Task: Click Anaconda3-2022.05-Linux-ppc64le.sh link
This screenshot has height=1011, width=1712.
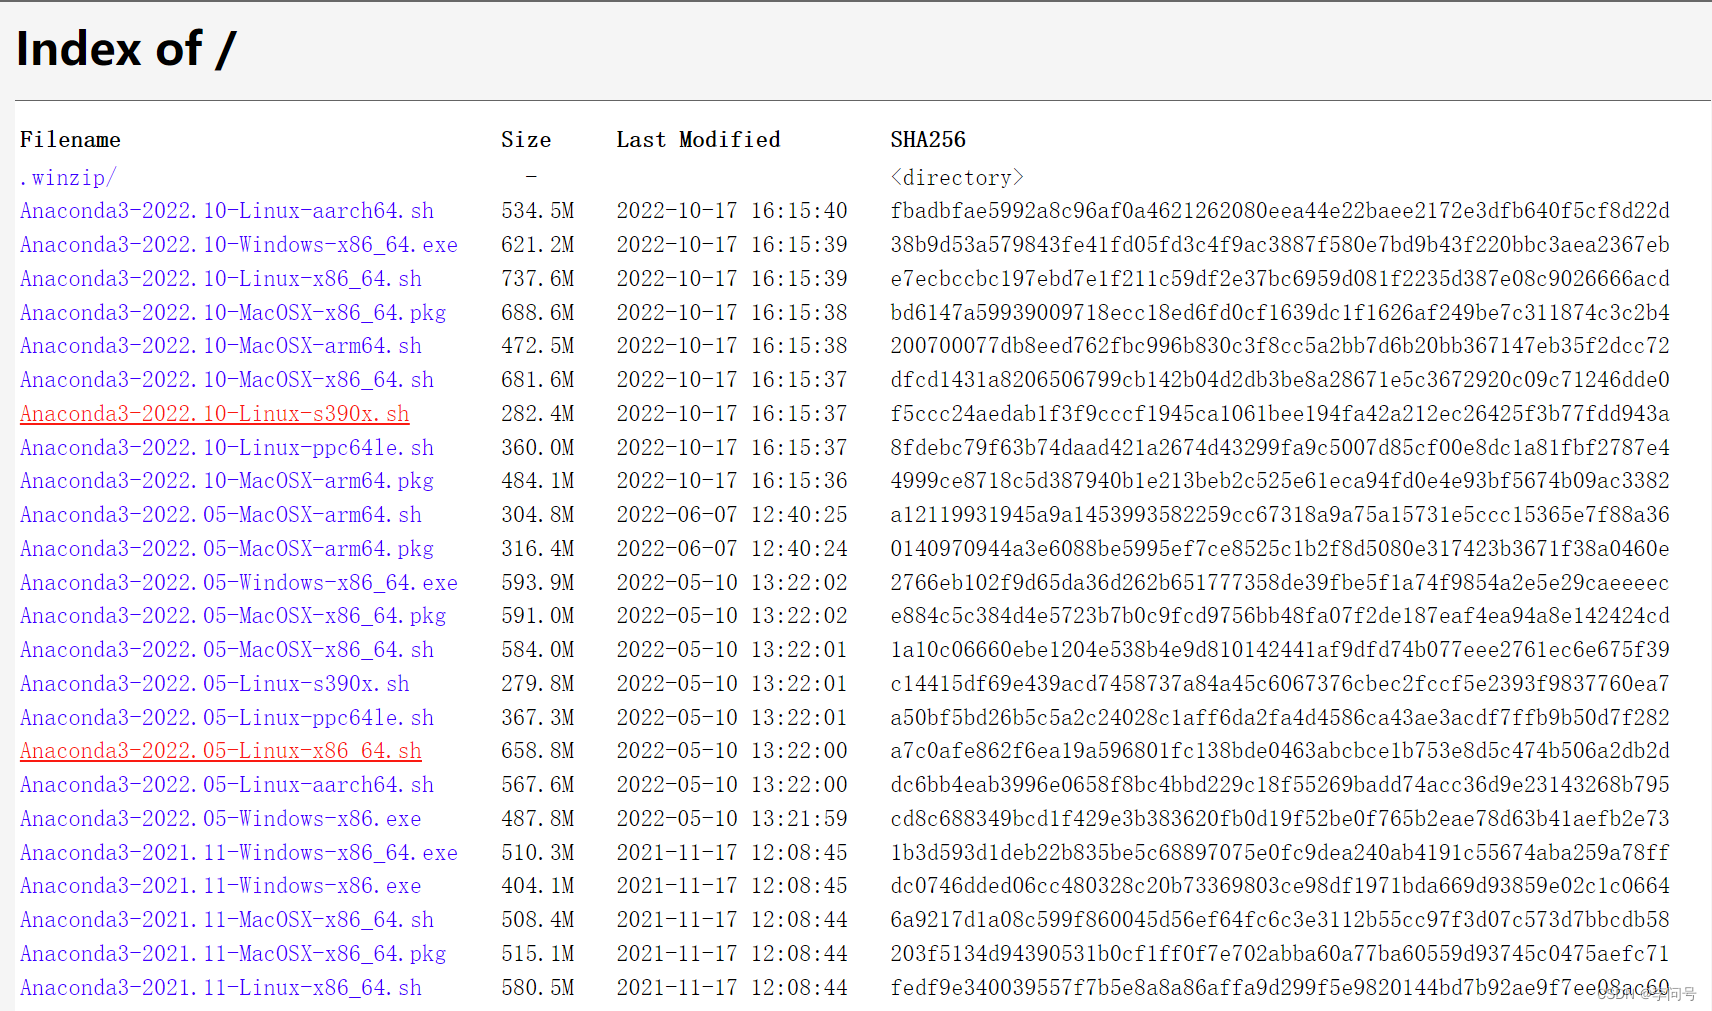Action: [x=227, y=718]
